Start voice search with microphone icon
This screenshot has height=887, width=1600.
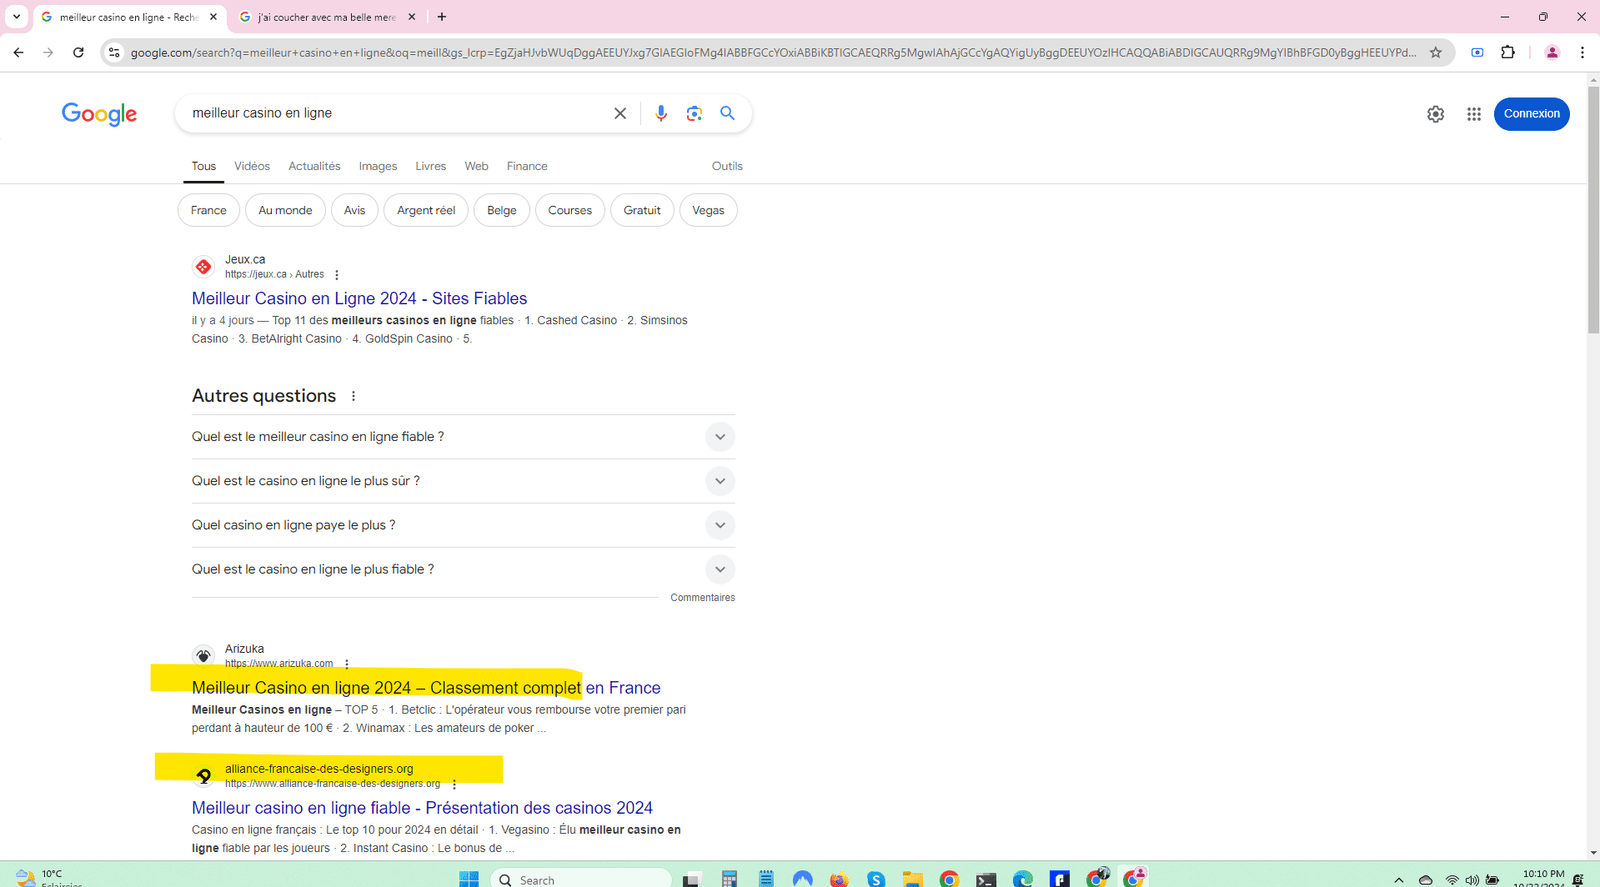coord(661,113)
